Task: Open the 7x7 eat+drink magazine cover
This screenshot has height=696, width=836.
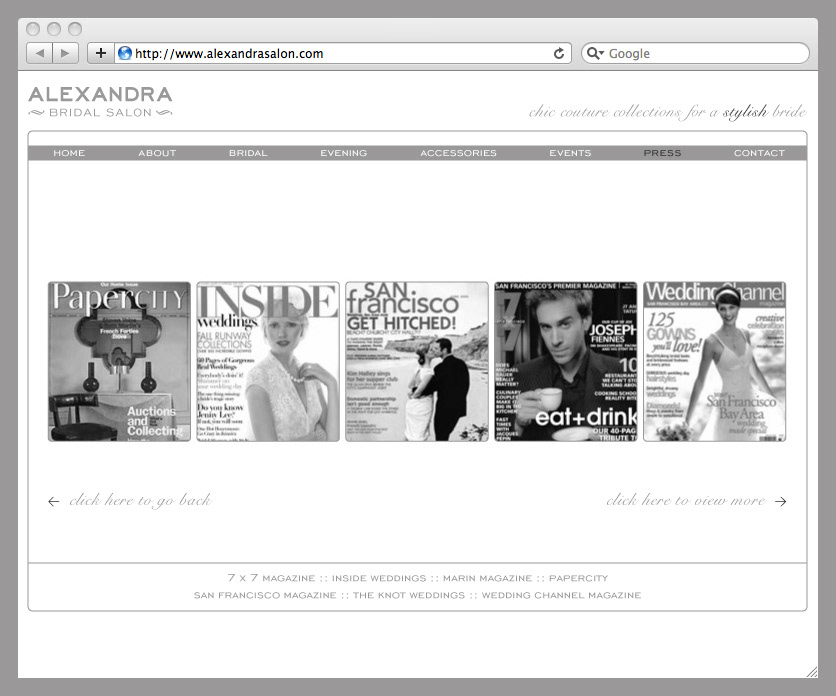Action: [566, 362]
